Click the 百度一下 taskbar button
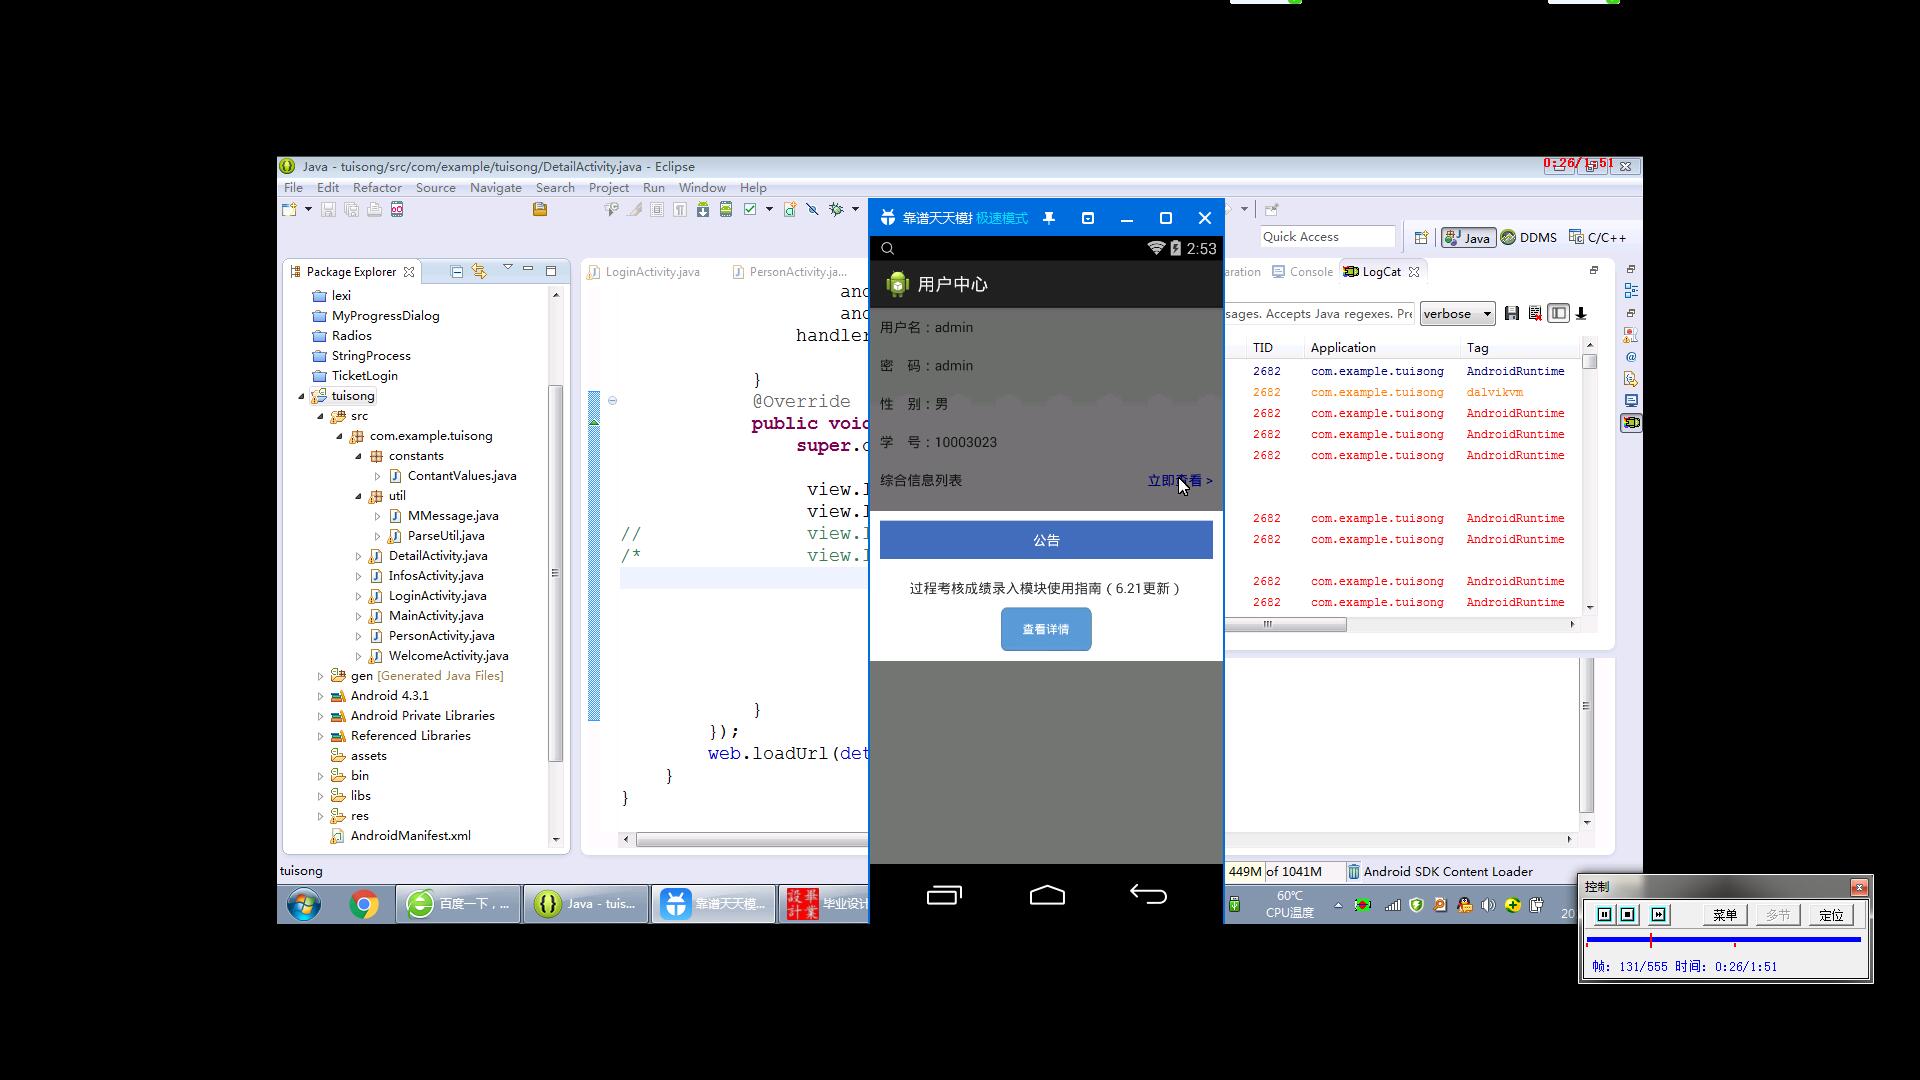The width and height of the screenshot is (1920, 1080). pos(459,904)
